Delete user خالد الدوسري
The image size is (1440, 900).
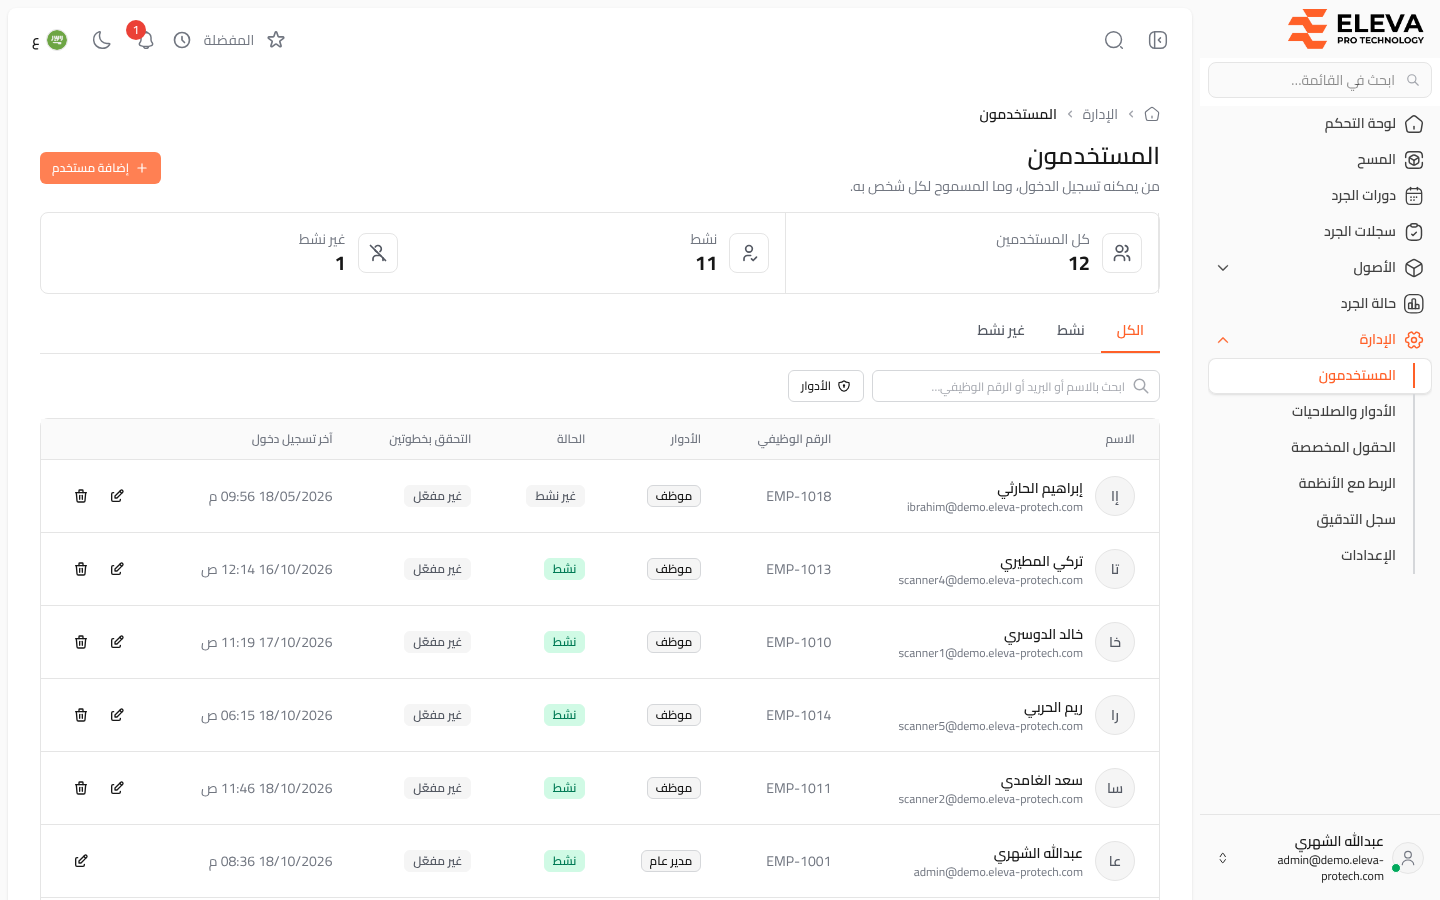81,642
